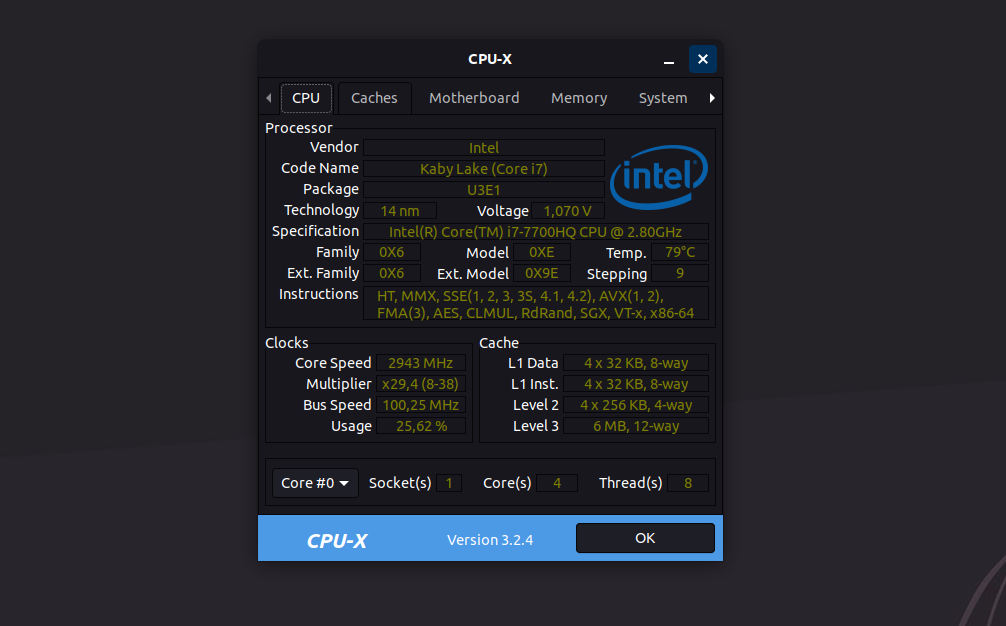Click the left tab scroll arrow
Screen dimensions: 1006x626
(268, 97)
